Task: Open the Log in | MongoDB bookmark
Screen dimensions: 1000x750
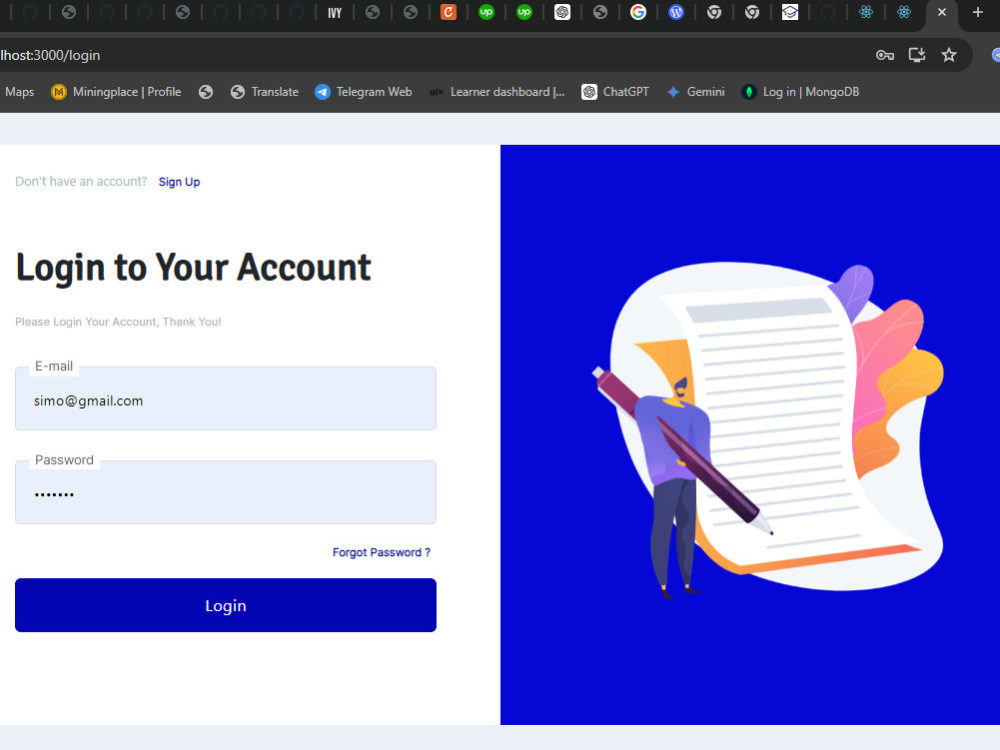Action: tap(800, 92)
